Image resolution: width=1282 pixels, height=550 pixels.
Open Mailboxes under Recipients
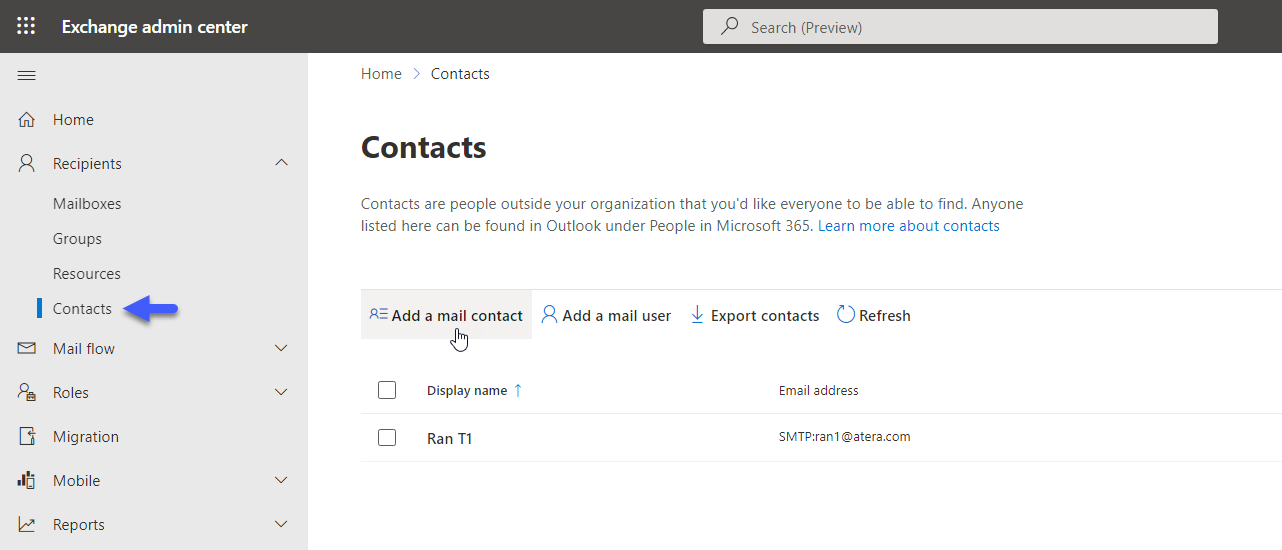coord(87,203)
